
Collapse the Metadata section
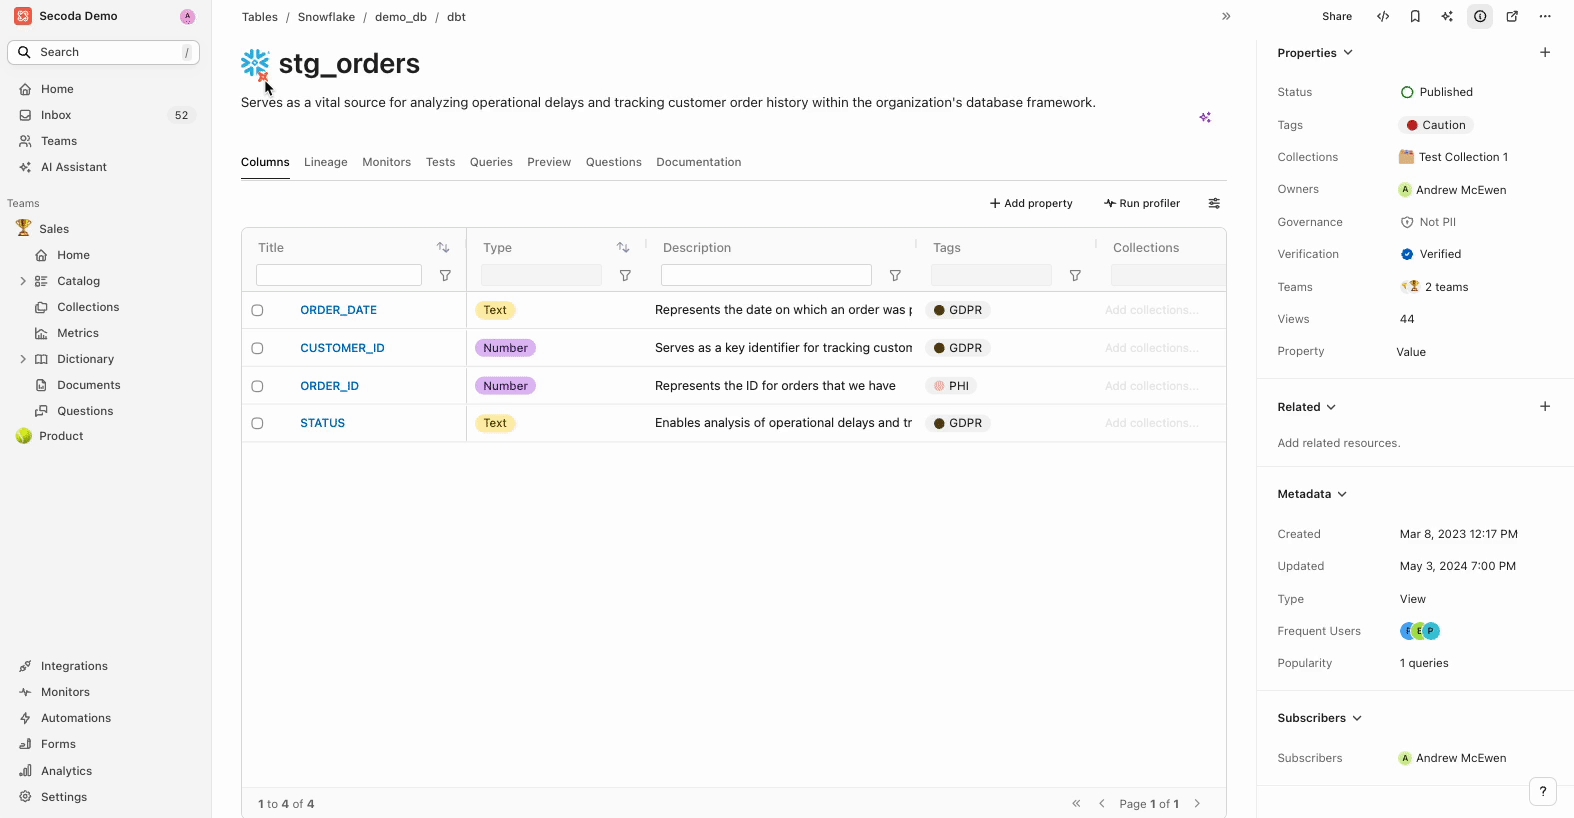(x=1341, y=495)
